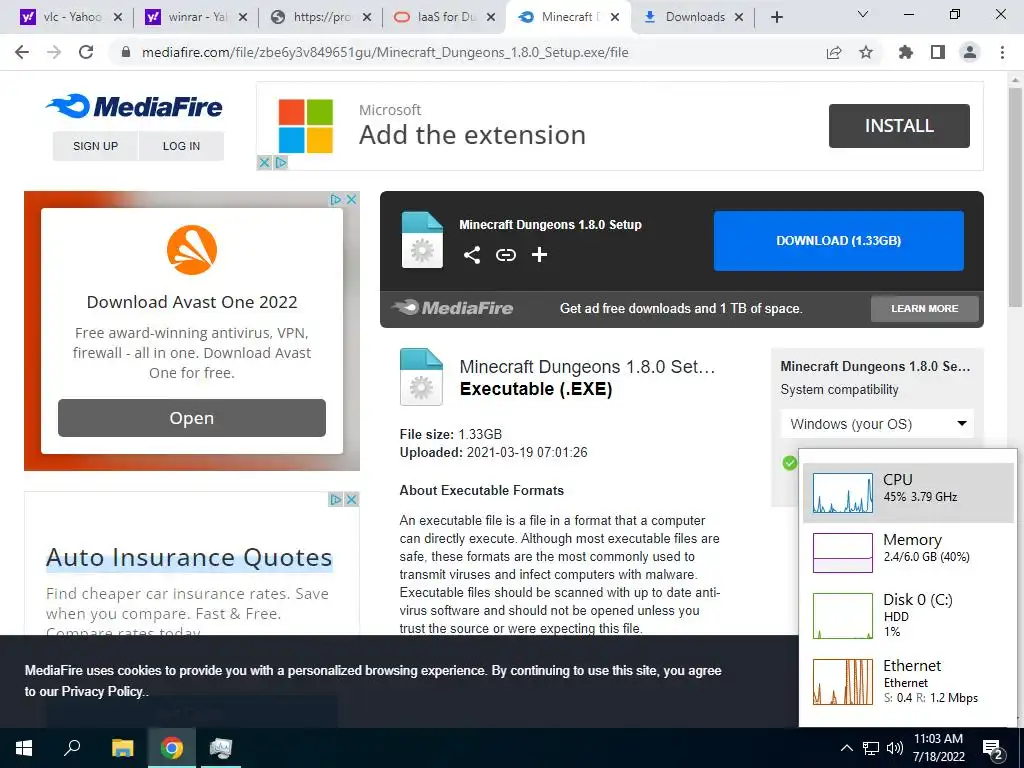Close the Microsoft banner ad X icon
Screen dimensions: 1024x768
264,162
